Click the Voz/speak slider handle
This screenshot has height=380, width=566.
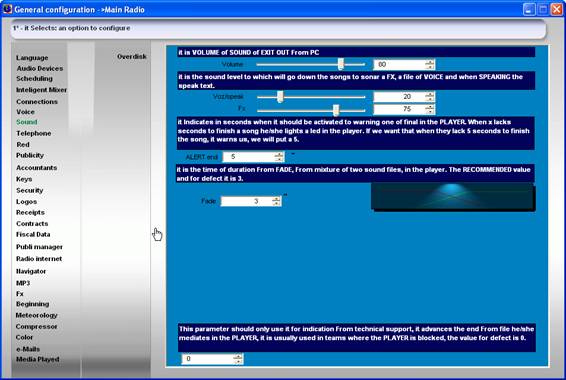pyautogui.click(x=280, y=96)
